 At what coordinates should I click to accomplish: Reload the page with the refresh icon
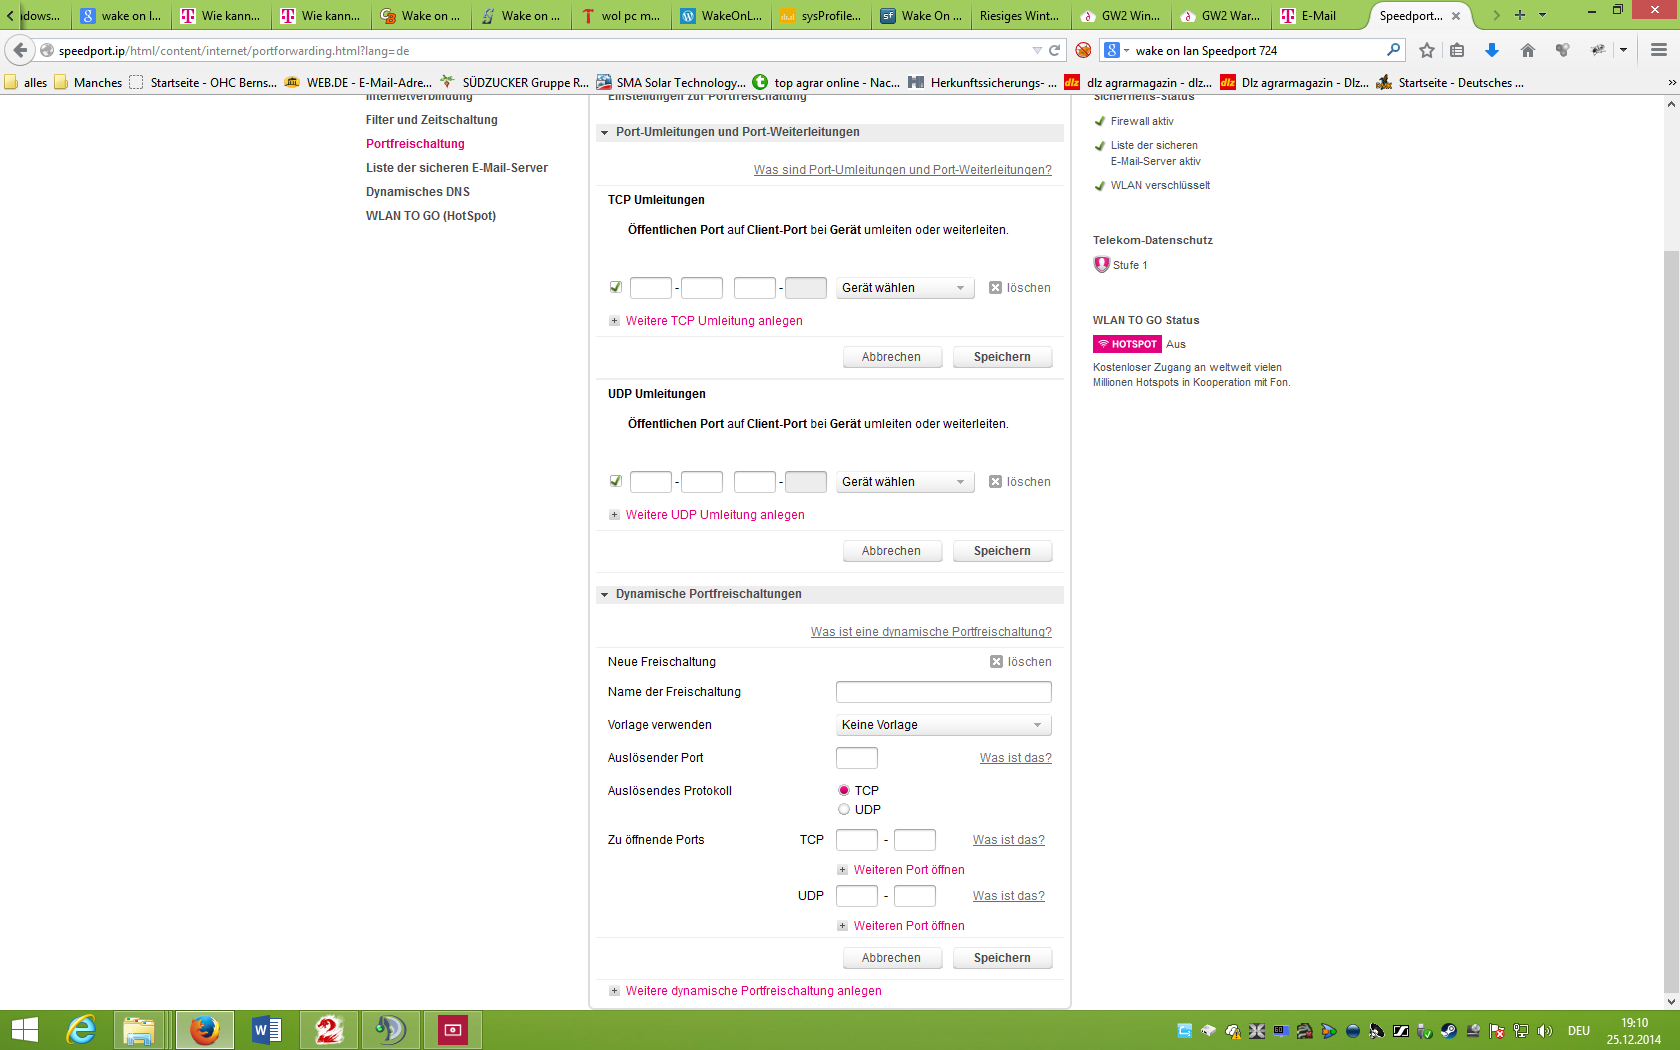click(x=1054, y=50)
